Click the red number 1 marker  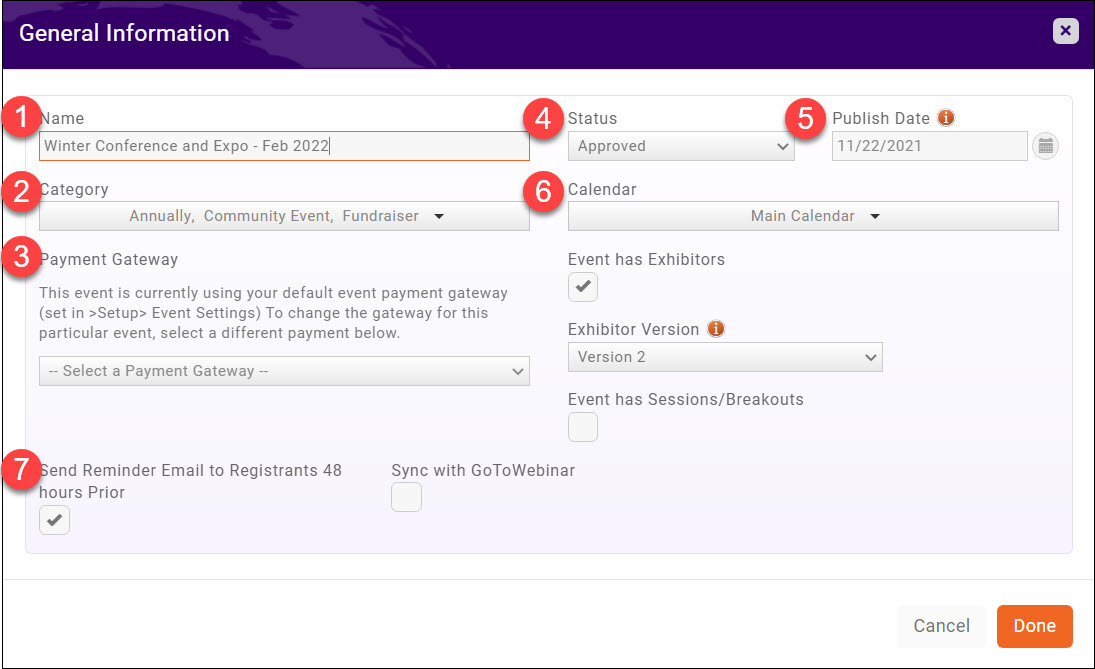pyautogui.click(x=20, y=118)
